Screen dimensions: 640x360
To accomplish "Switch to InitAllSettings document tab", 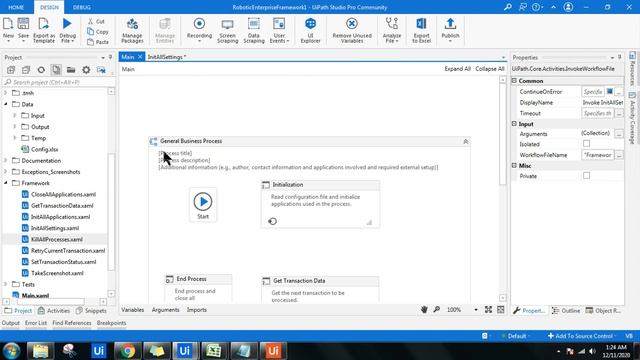I will (x=167, y=57).
